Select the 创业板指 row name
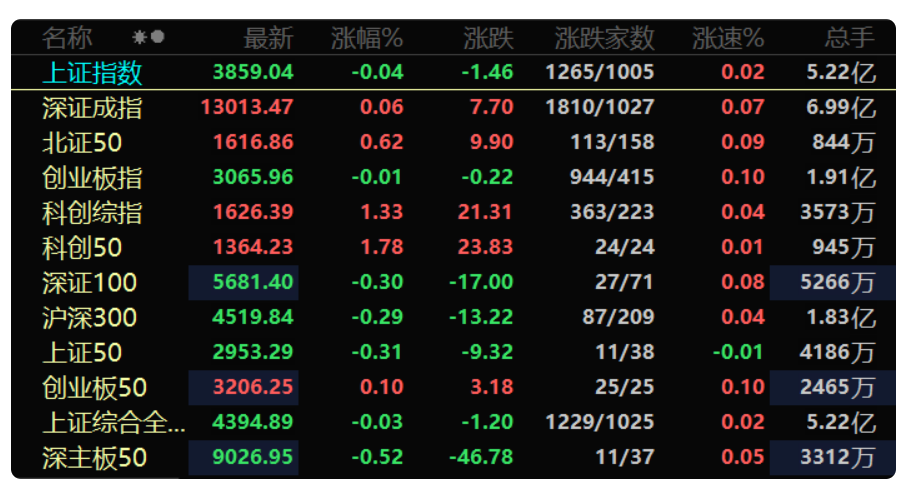 tap(92, 178)
